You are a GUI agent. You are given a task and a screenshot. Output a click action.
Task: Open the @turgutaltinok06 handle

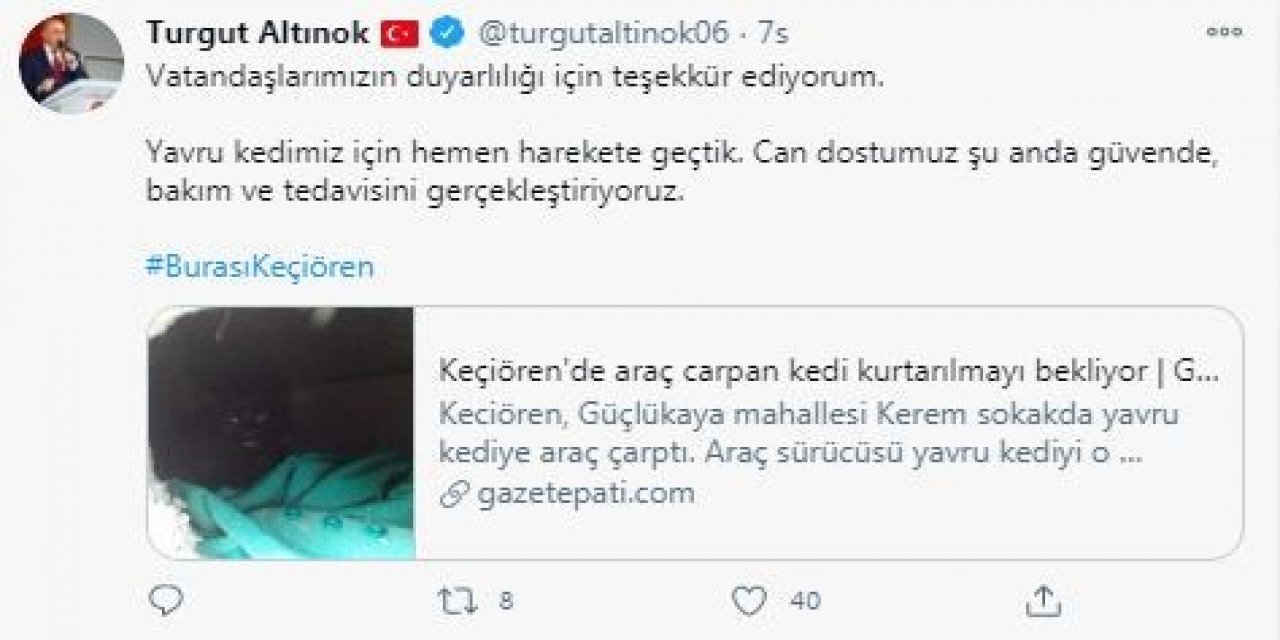tap(604, 33)
